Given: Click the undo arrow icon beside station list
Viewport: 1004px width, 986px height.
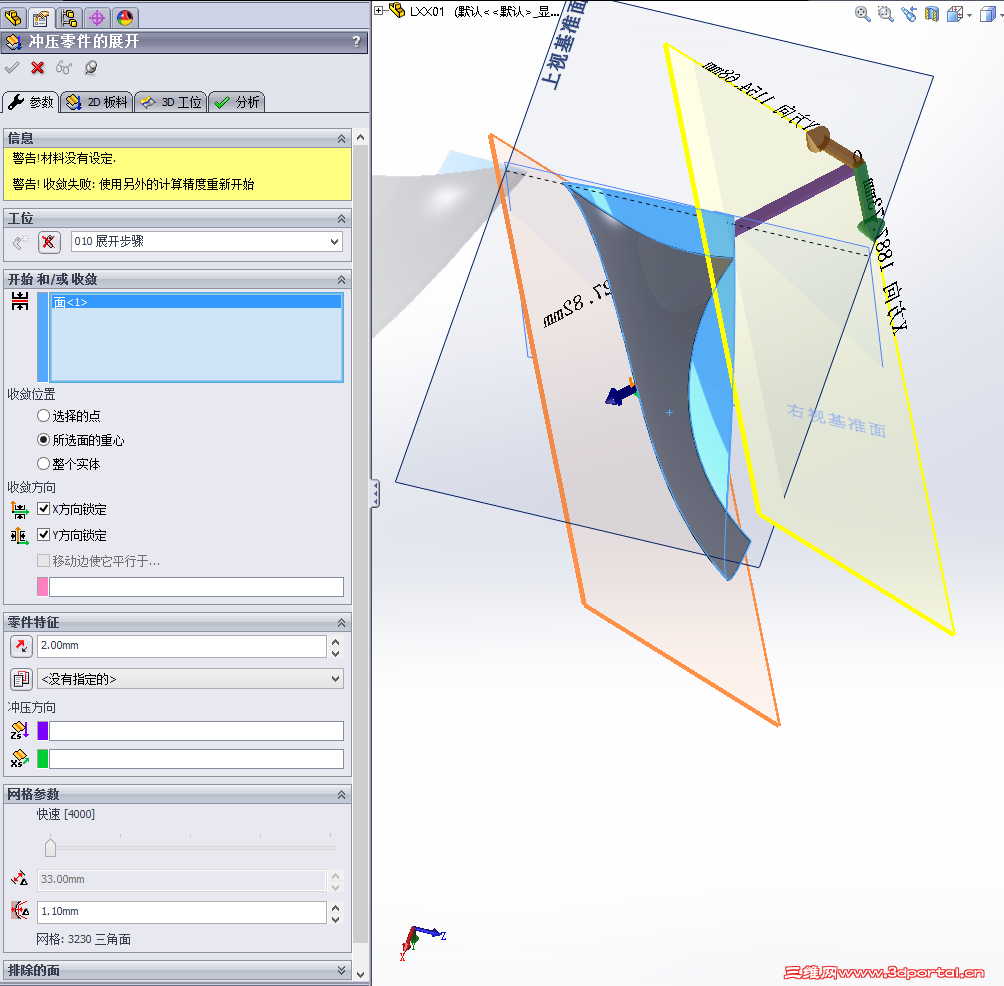Looking at the screenshot, I should (20, 242).
